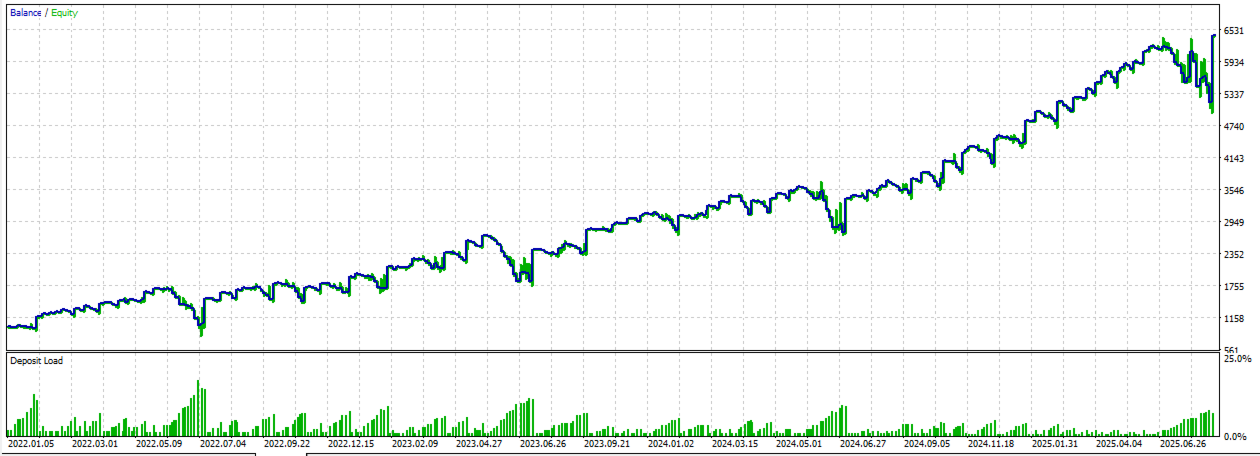Click the 2022.12.15 date label

point(351,442)
